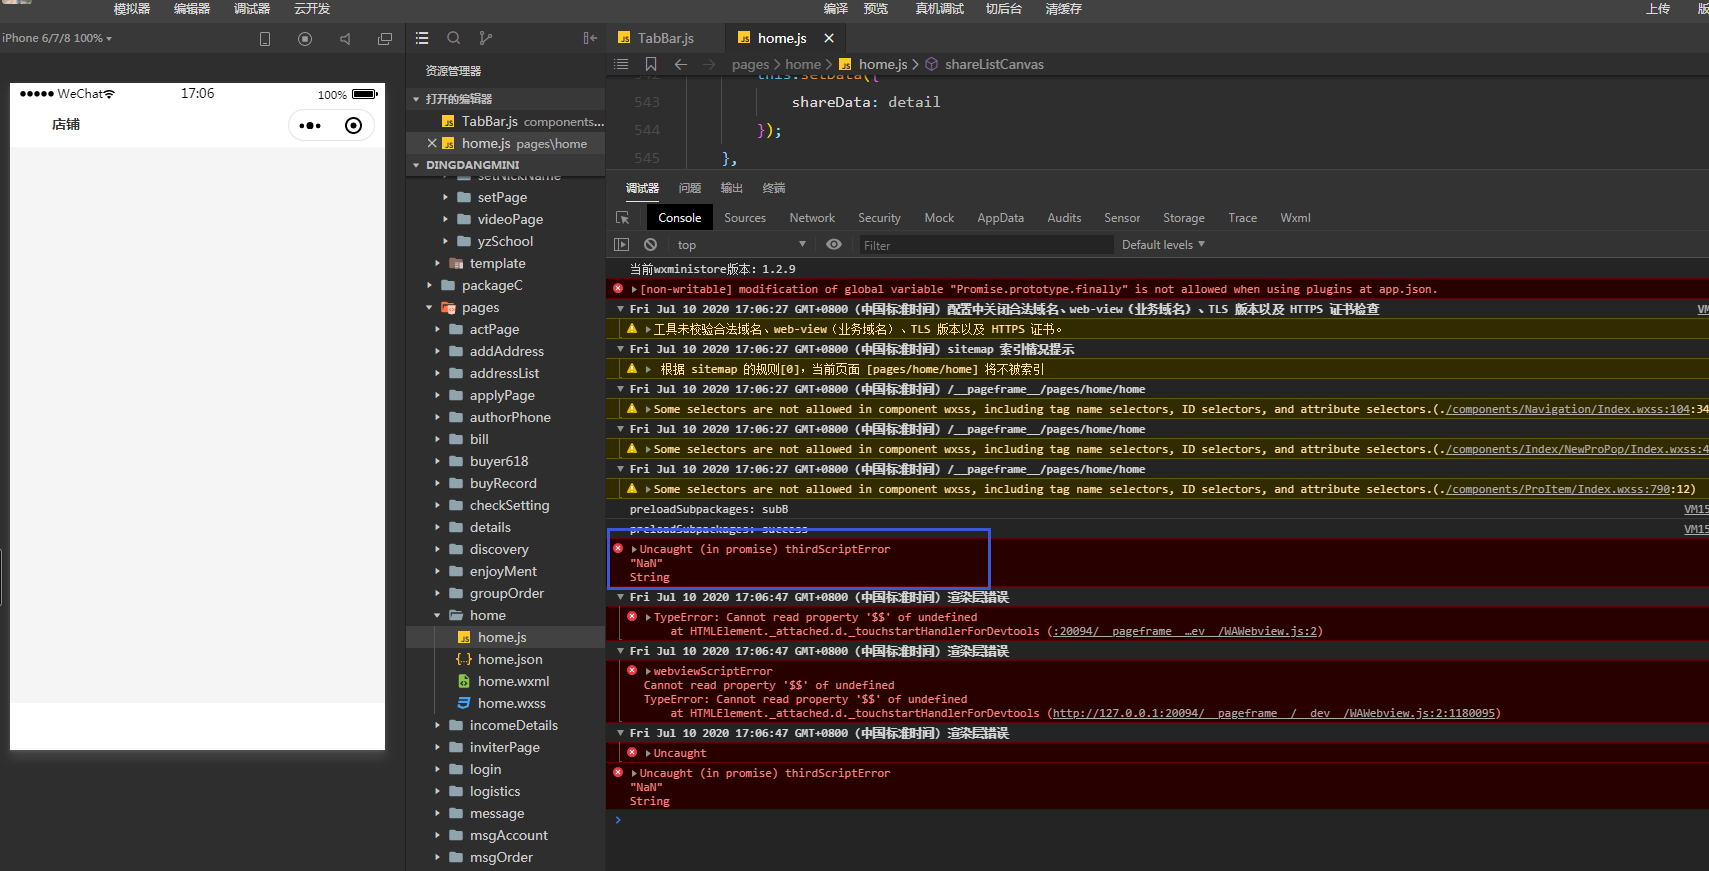Viewport: 1709px width, 871px height.
Task: Switch to the Network devtools tab
Action: point(812,217)
